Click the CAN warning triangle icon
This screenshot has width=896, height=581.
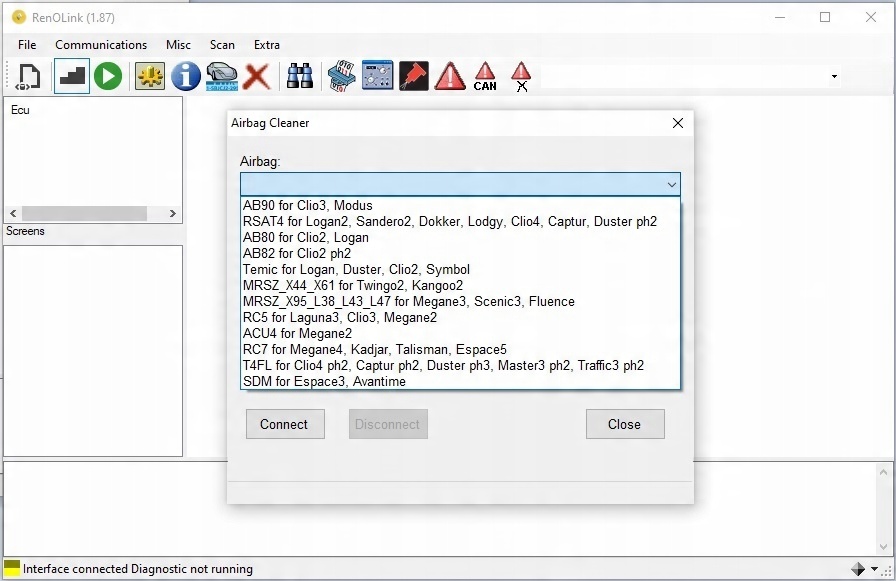pos(485,76)
